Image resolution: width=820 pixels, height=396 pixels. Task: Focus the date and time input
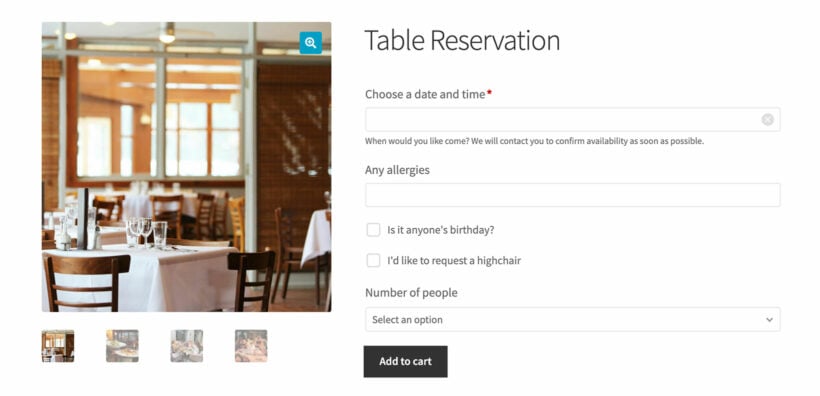(x=573, y=120)
